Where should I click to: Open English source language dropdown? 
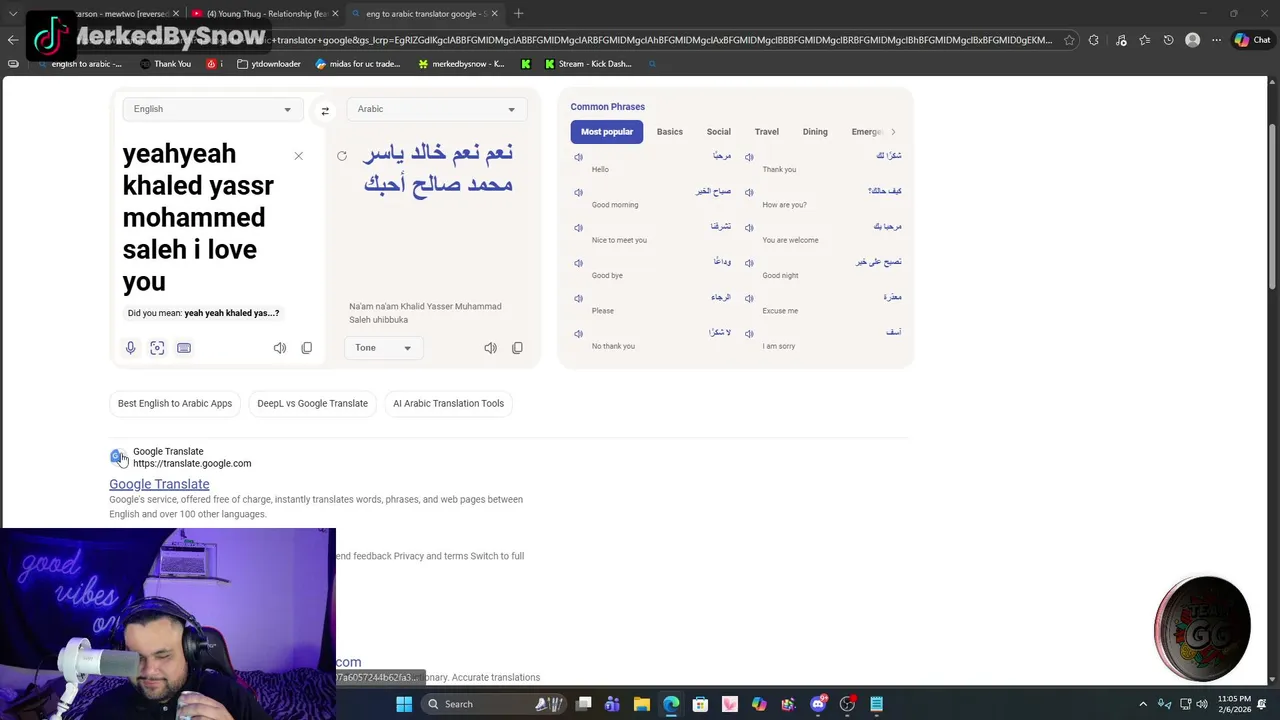pyautogui.click(x=212, y=109)
